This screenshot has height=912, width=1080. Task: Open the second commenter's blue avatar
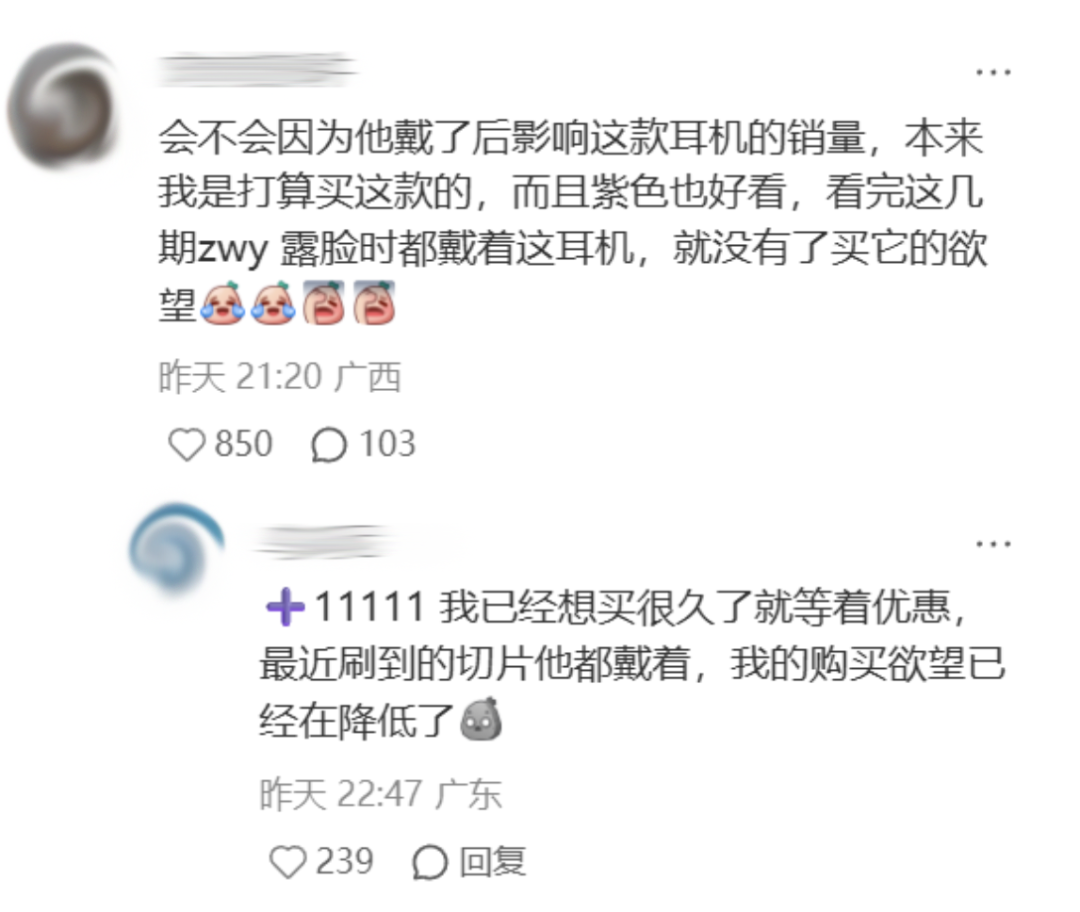(x=176, y=548)
